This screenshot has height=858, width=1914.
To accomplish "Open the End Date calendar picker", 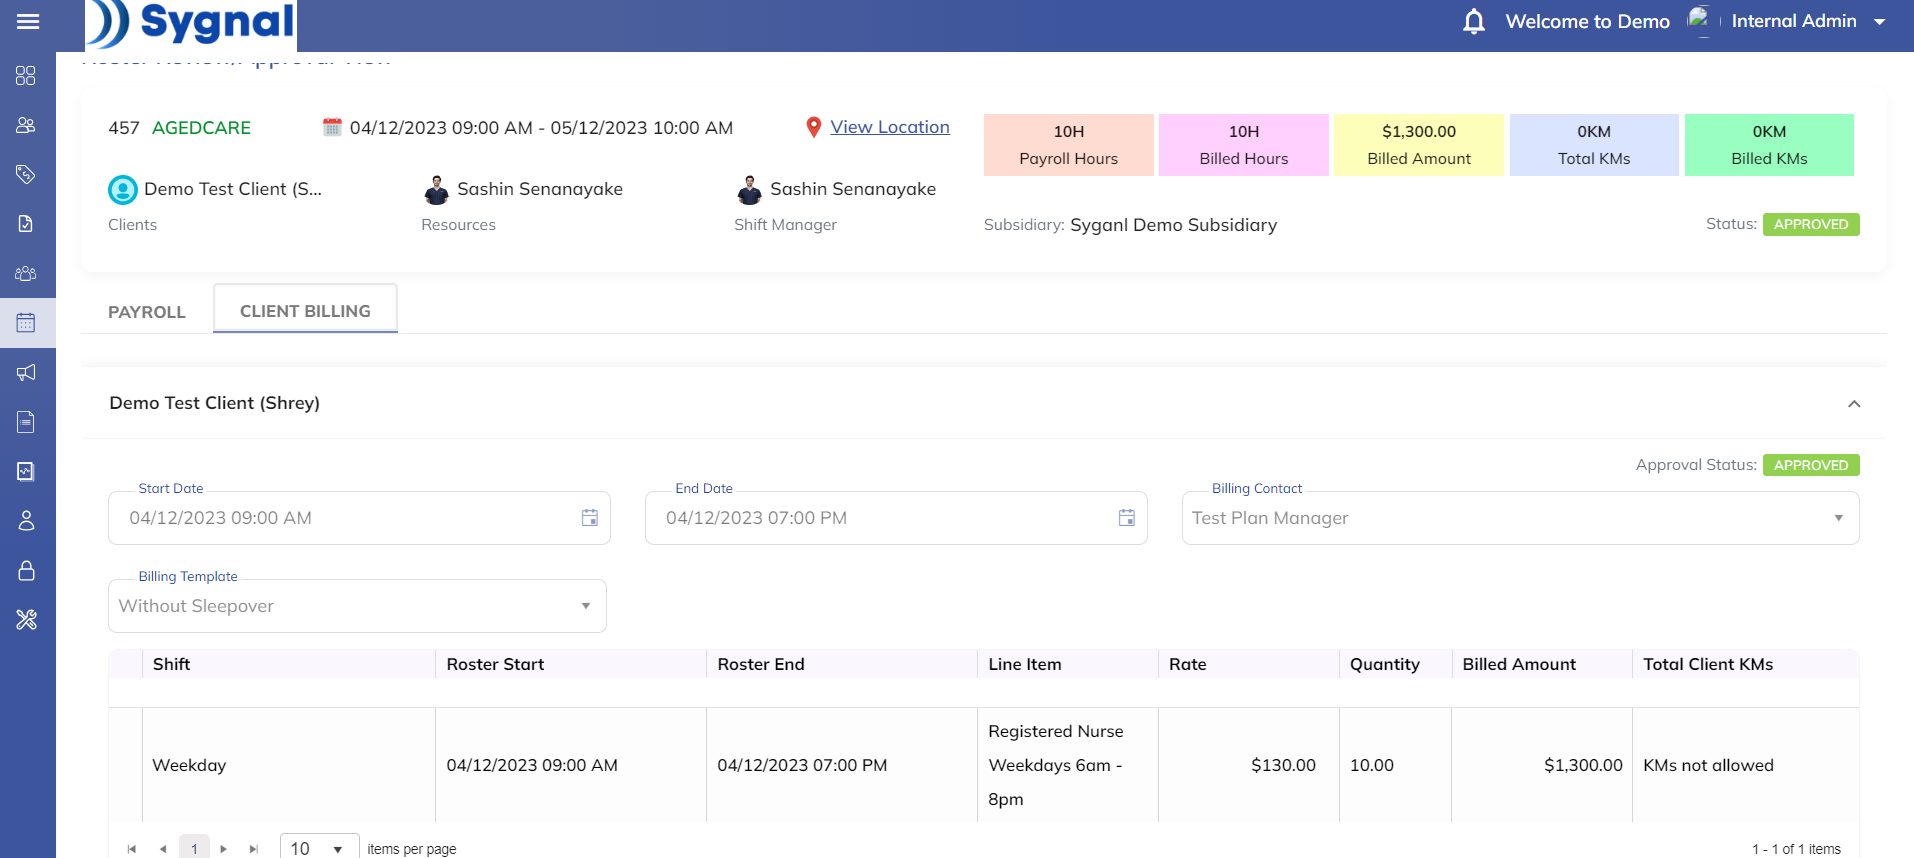I will tap(1126, 518).
